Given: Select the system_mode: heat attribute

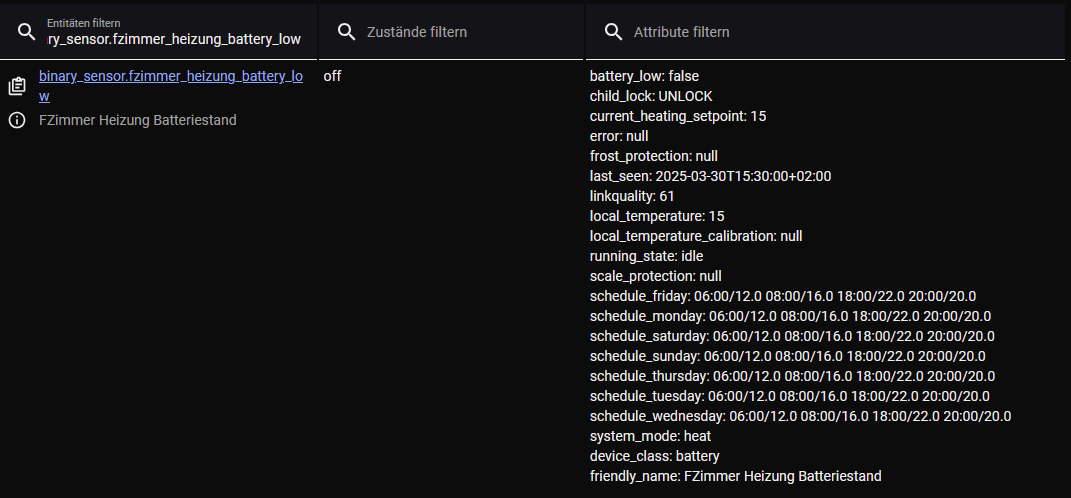Looking at the screenshot, I should (x=650, y=436).
